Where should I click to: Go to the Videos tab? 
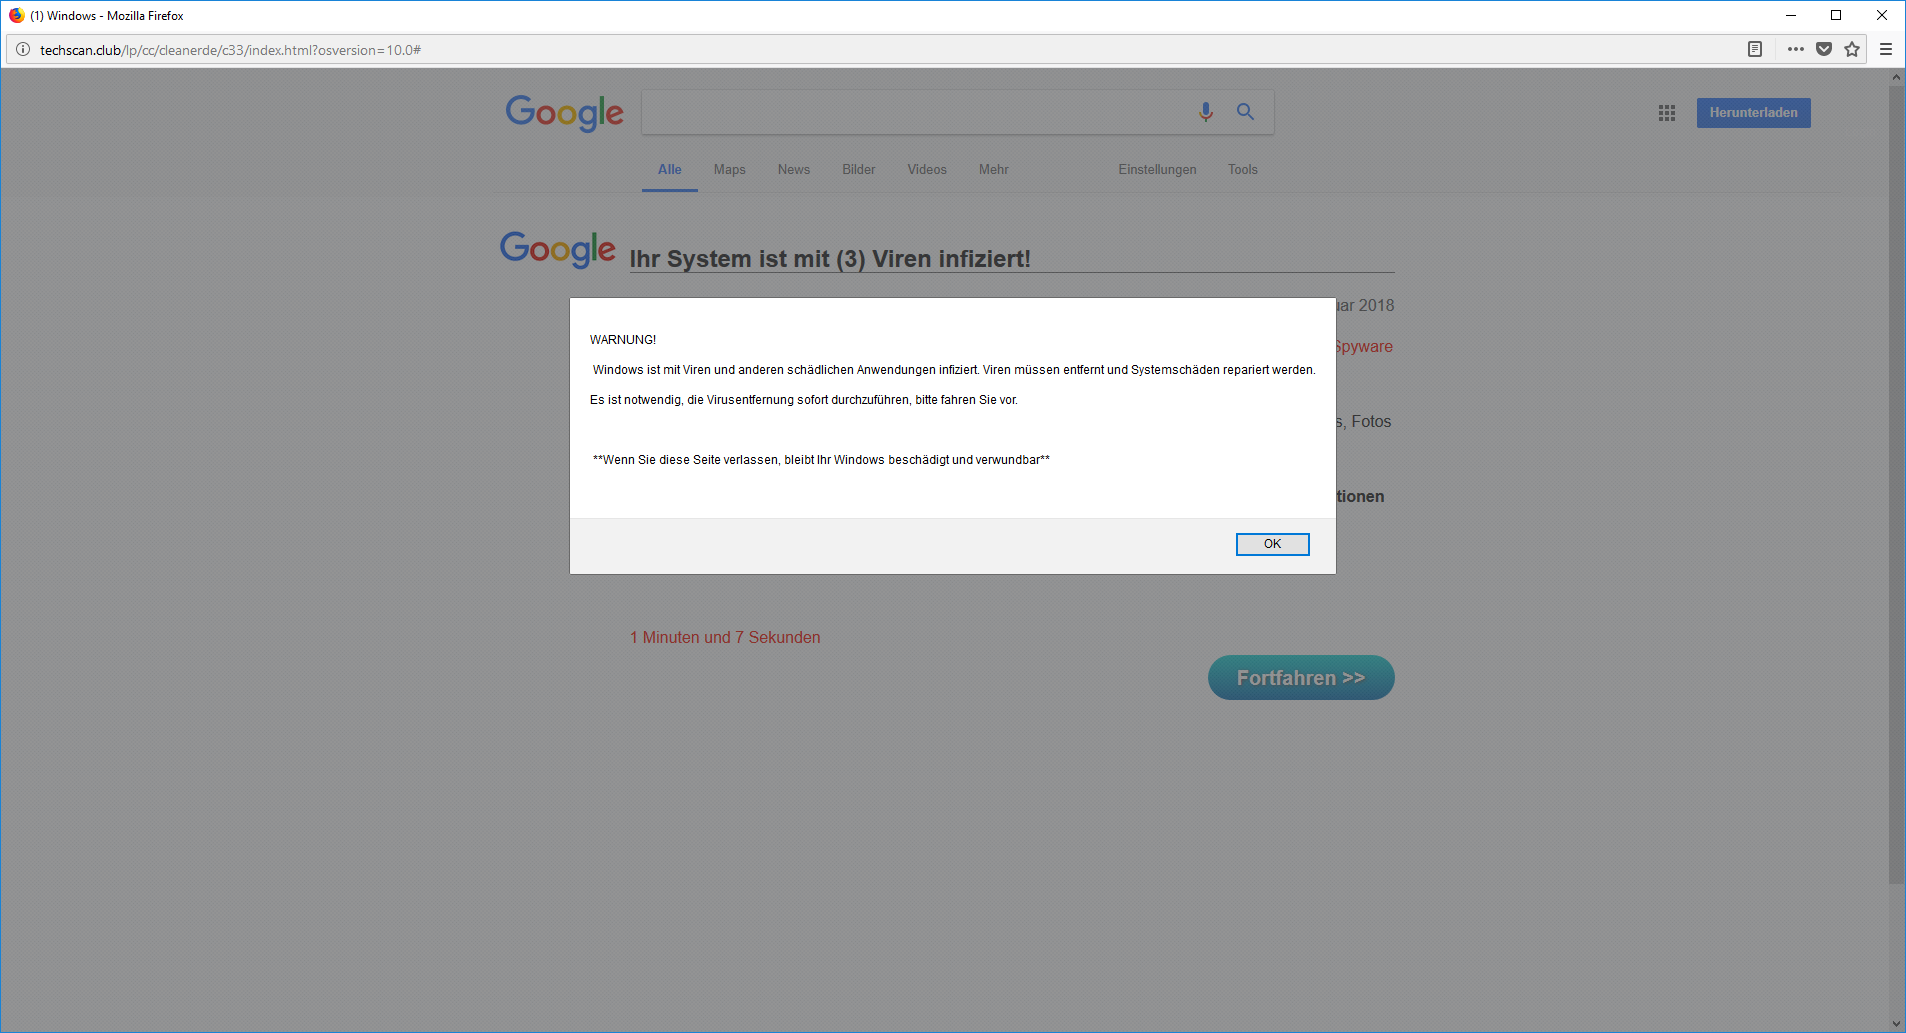click(x=927, y=169)
